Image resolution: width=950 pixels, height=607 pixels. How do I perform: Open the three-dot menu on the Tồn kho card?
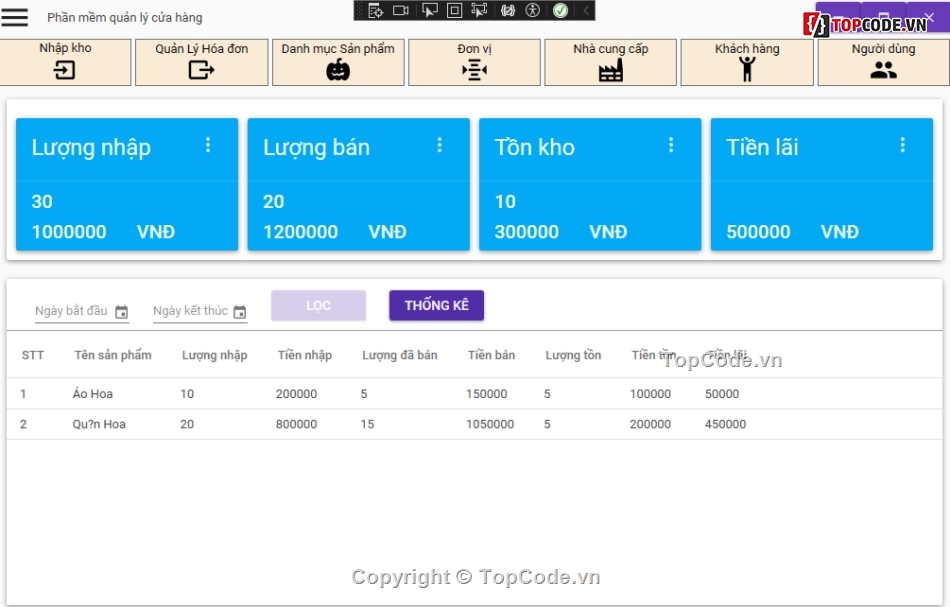pos(671,144)
